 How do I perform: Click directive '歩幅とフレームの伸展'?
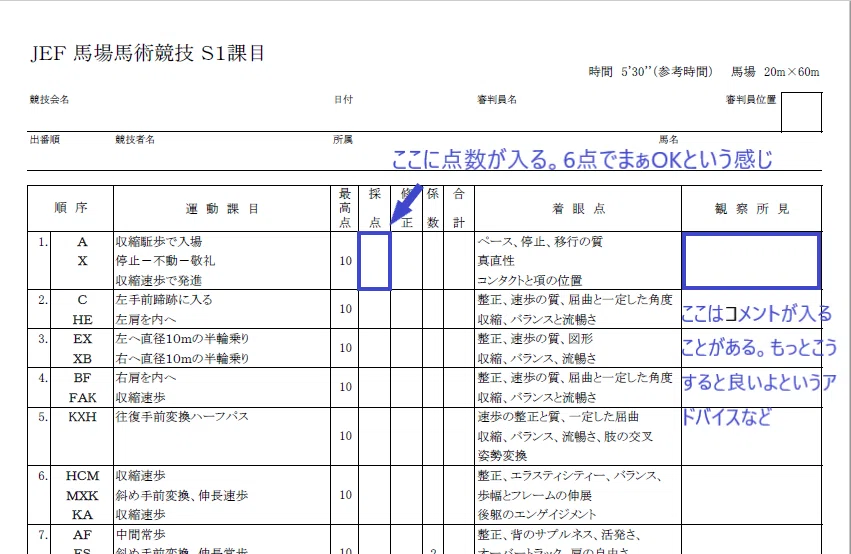pyautogui.click(x=535, y=495)
